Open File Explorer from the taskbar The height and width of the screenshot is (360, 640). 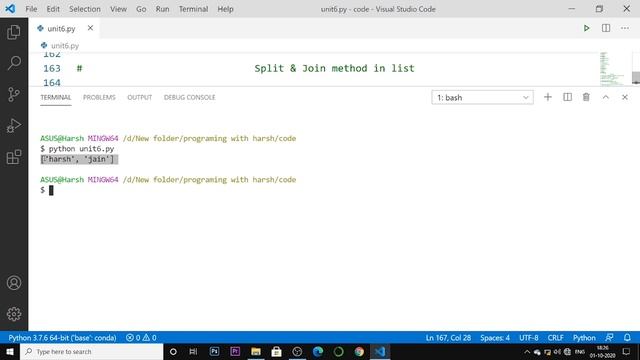[x=256, y=351]
